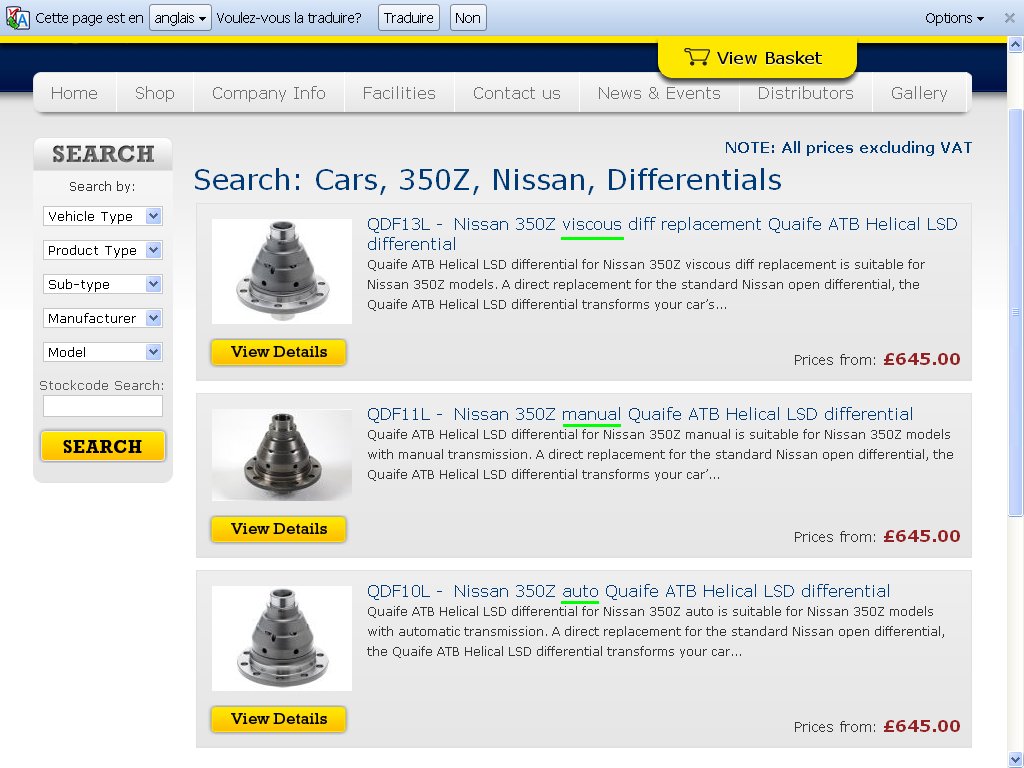Expand the Sub-type dropdown
This screenshot has width=1024, height=768.
point(103,284)
